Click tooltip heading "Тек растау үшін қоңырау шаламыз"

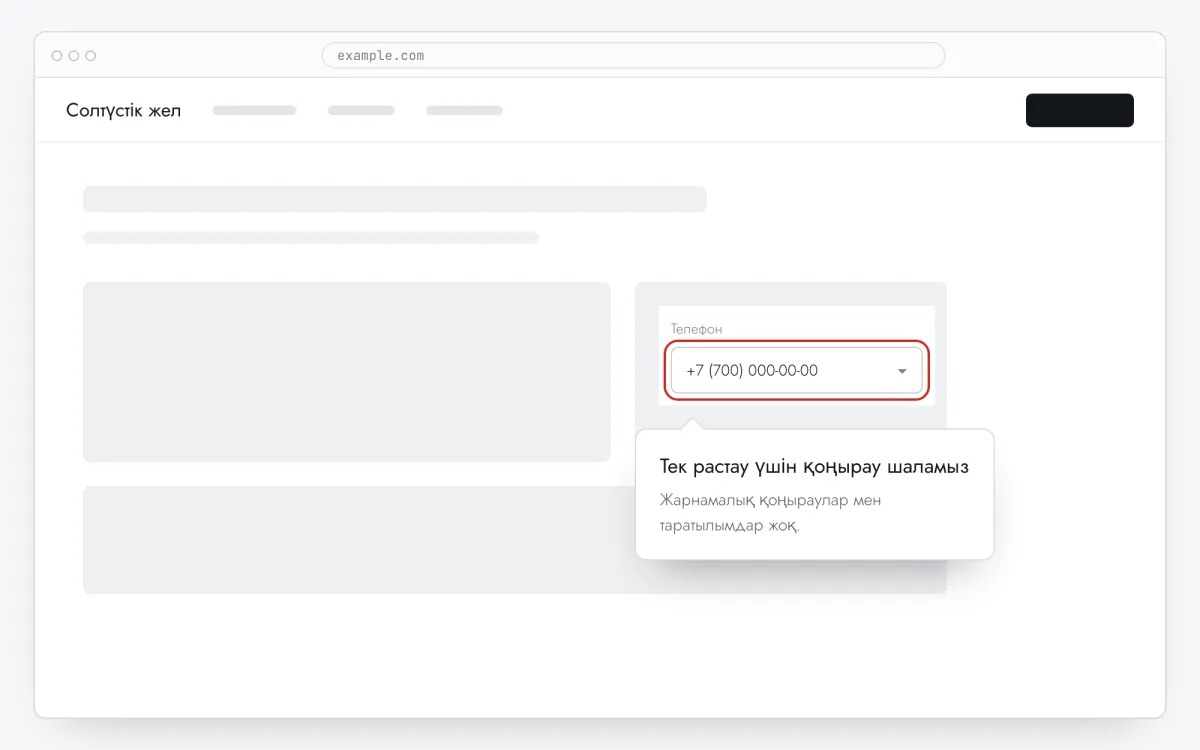pos(815,467)
